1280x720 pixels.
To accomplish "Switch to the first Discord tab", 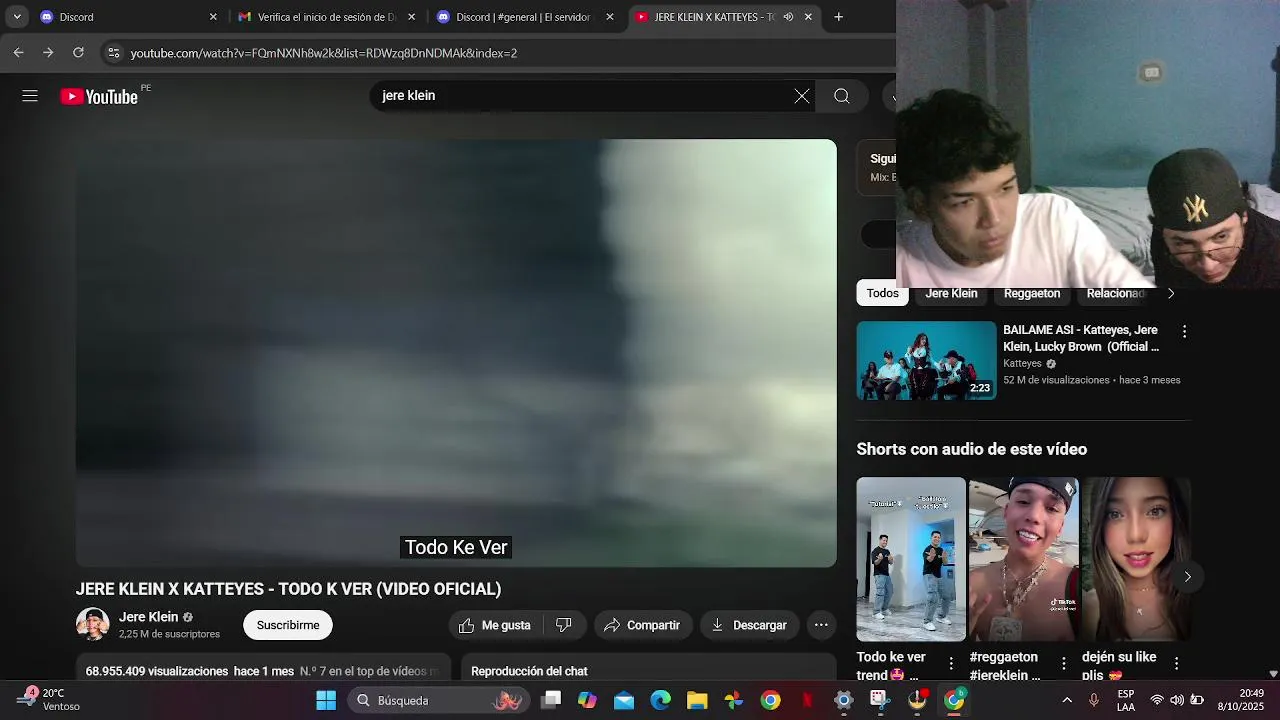I will 128,17.
